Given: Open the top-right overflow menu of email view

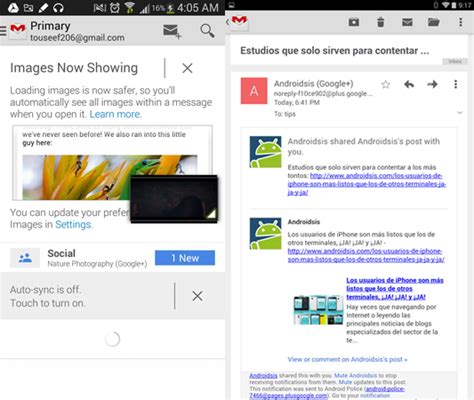Looking at the screenshot, I should pyautogui.click(x=461, y=22).
